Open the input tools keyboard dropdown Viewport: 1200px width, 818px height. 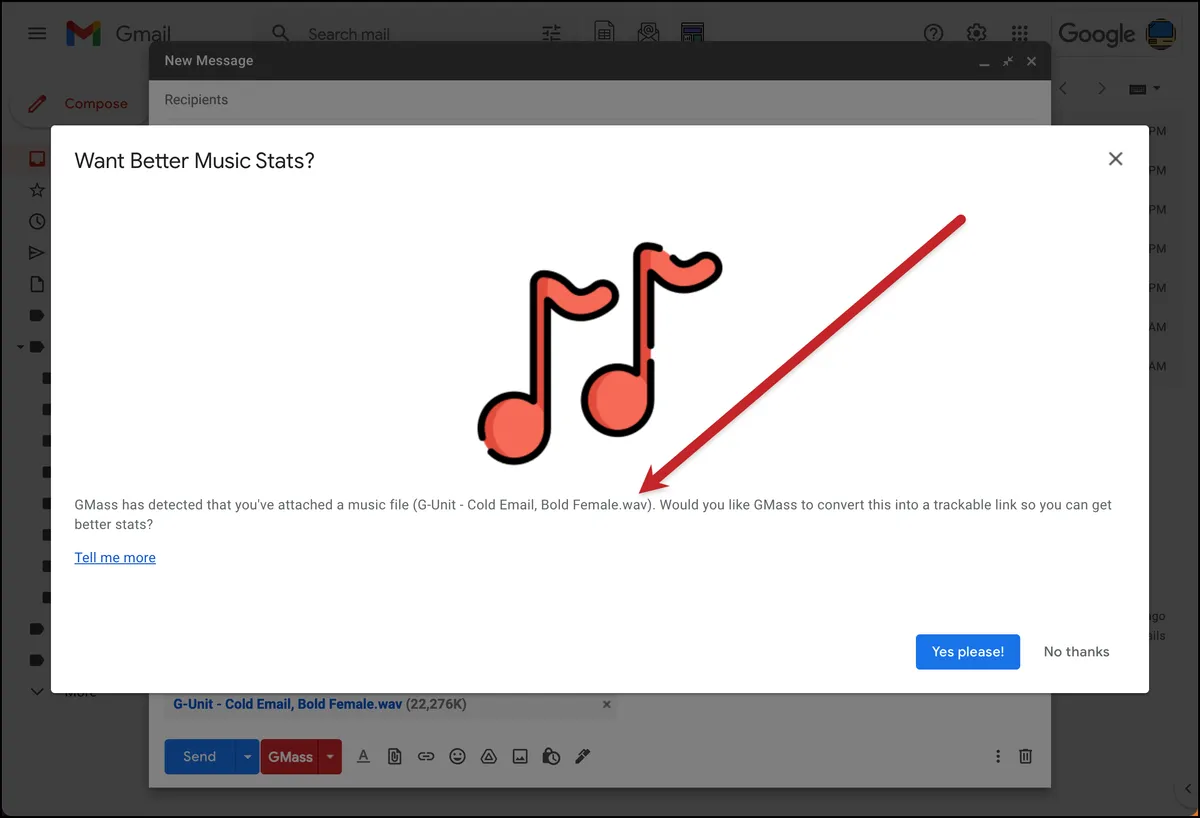1144,89
